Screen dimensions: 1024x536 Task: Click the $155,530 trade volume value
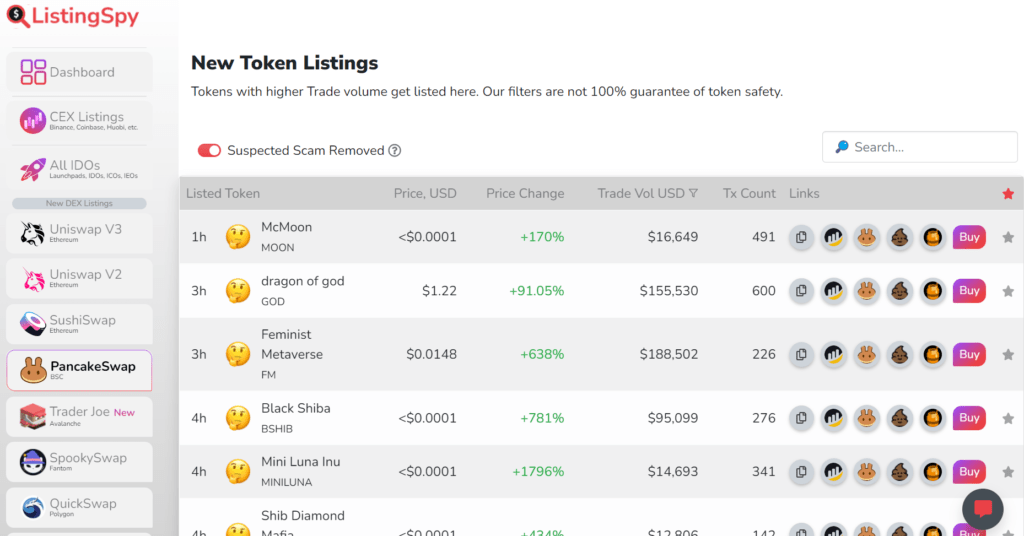tap(669, 291)
